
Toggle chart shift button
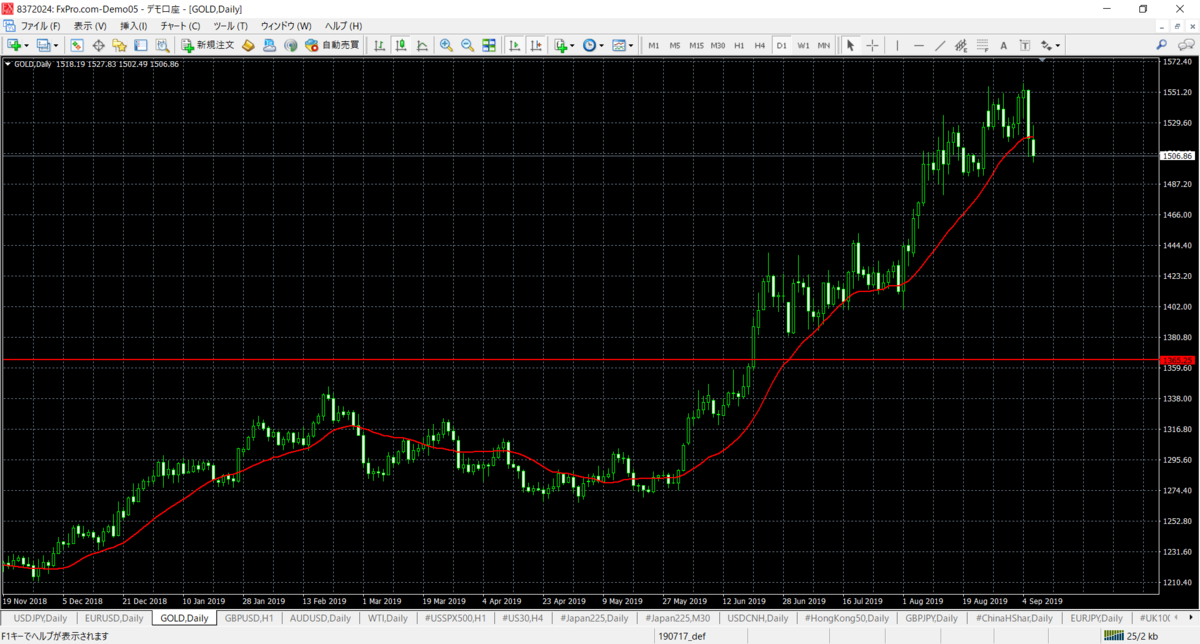537,45
